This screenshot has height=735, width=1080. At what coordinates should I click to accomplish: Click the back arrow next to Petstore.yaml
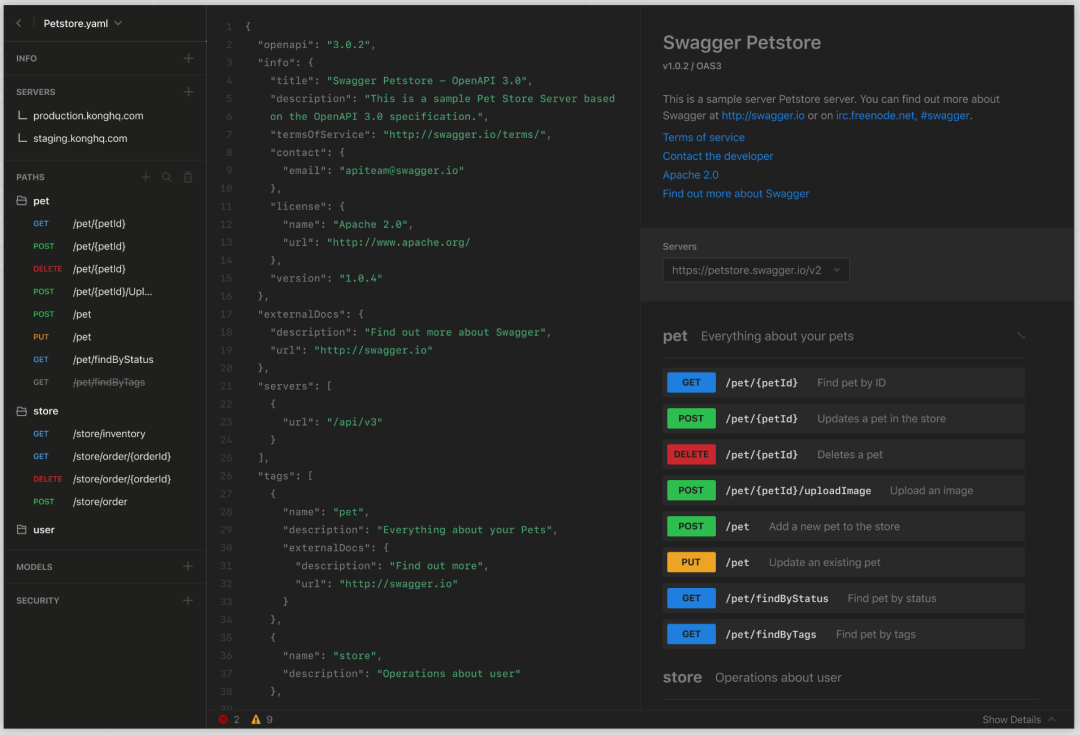pyautogui.click(x=18, y=23)
